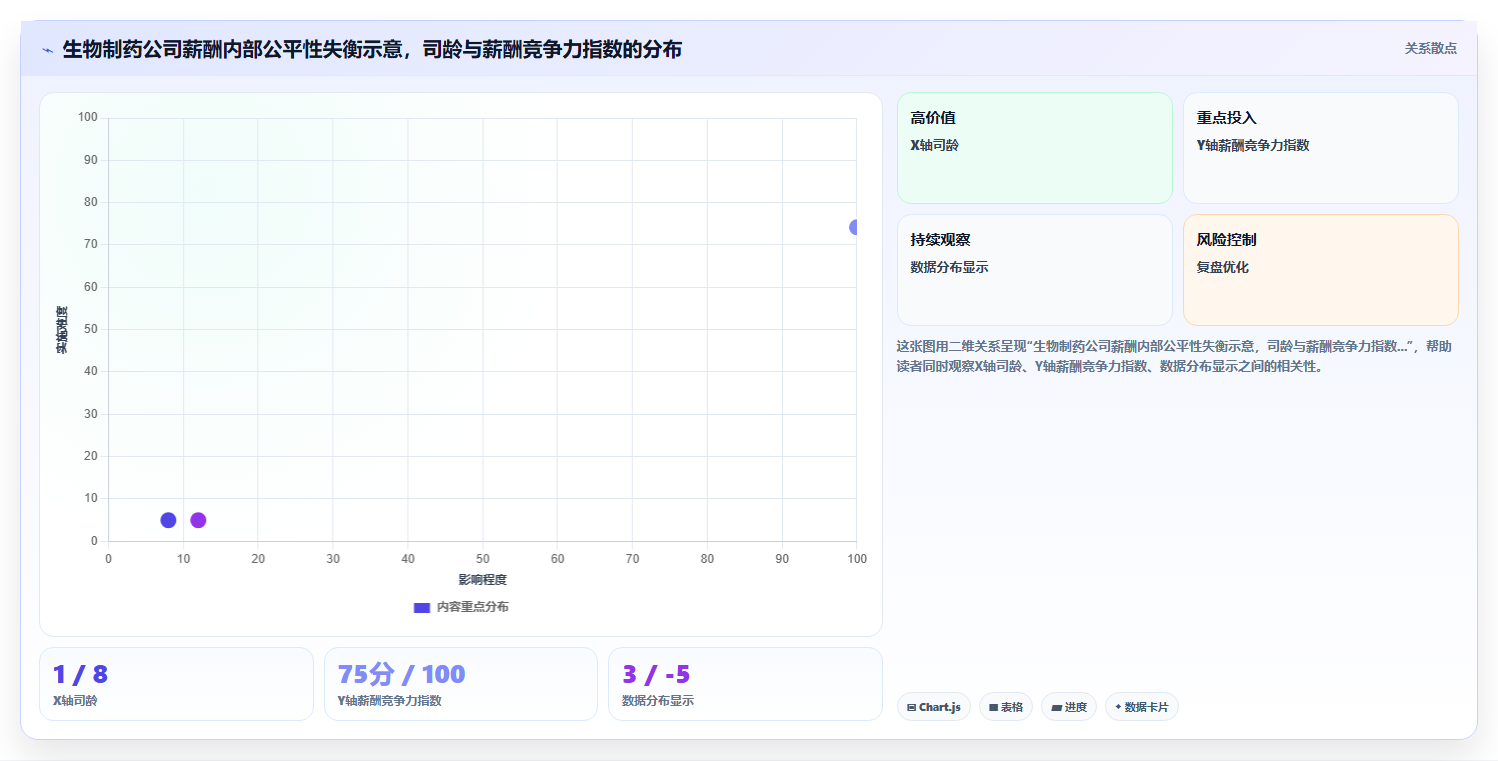Click the 1 / 8 X轴司龄 stat card

pyautogui.click(x=176, y=684)
